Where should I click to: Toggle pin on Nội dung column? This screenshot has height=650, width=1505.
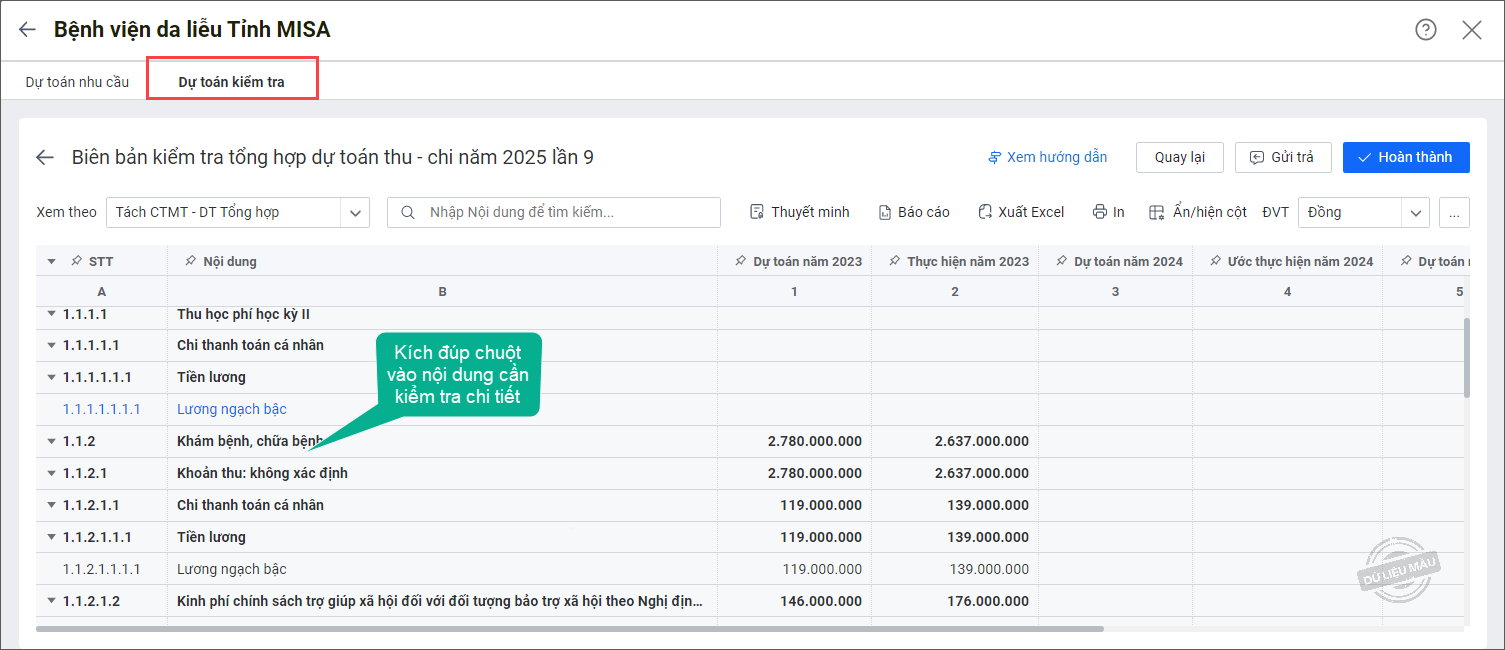(190, 261)
